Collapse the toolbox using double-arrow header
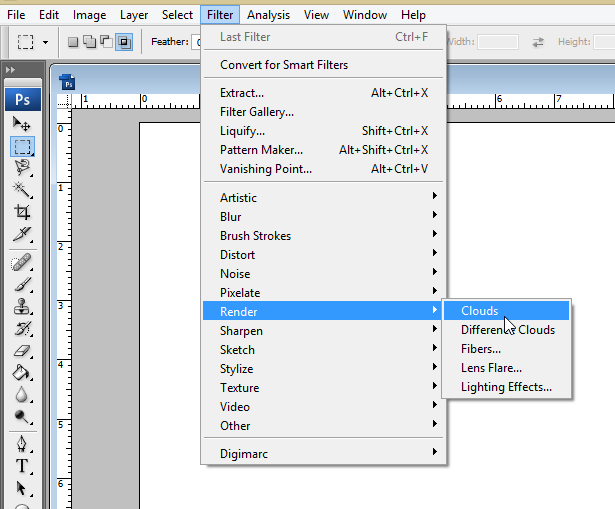The height and width of the screenshot is (509, 615). click(x=11, y=70)
